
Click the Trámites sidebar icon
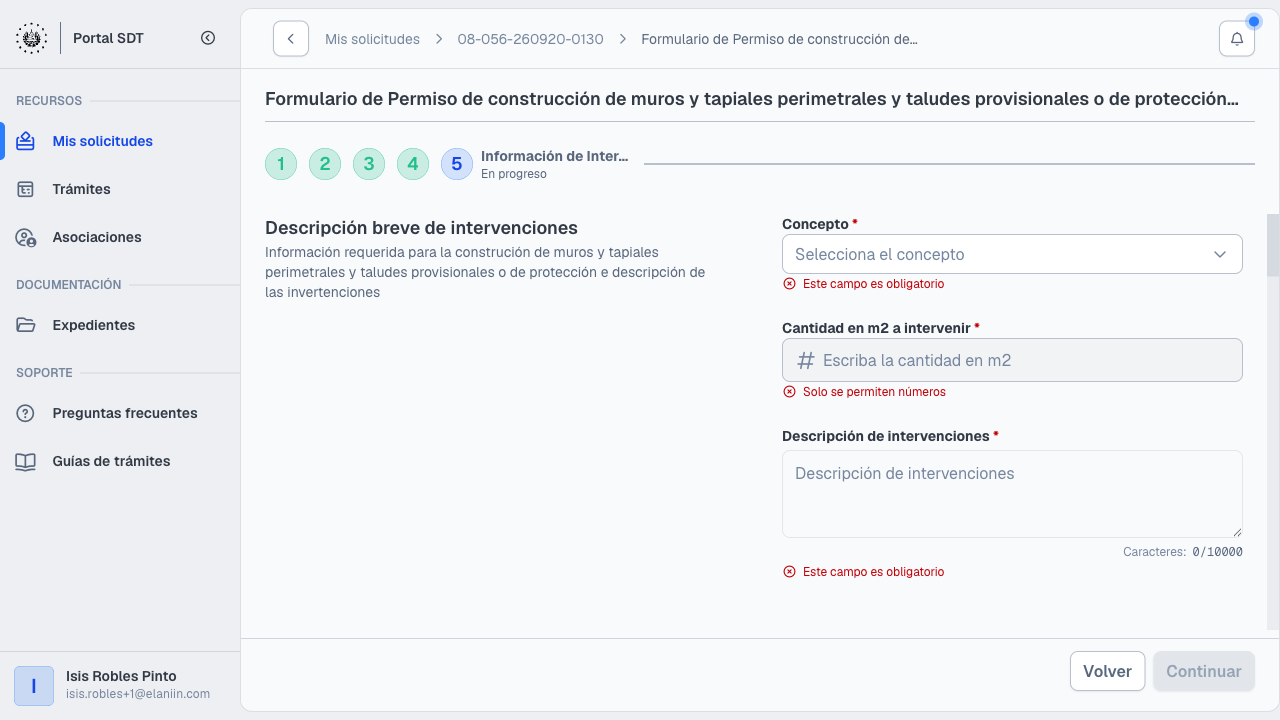click(26, 189)
